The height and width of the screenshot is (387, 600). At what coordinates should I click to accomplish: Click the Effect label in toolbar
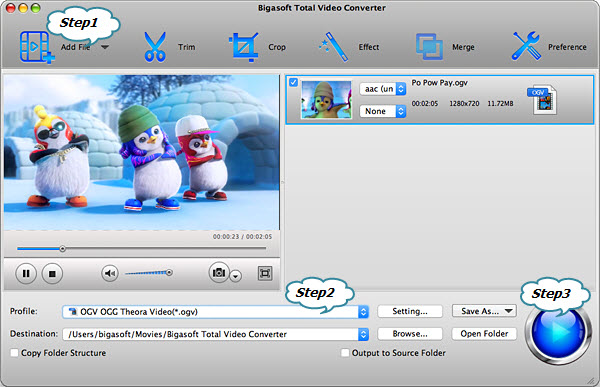point(368,47)
